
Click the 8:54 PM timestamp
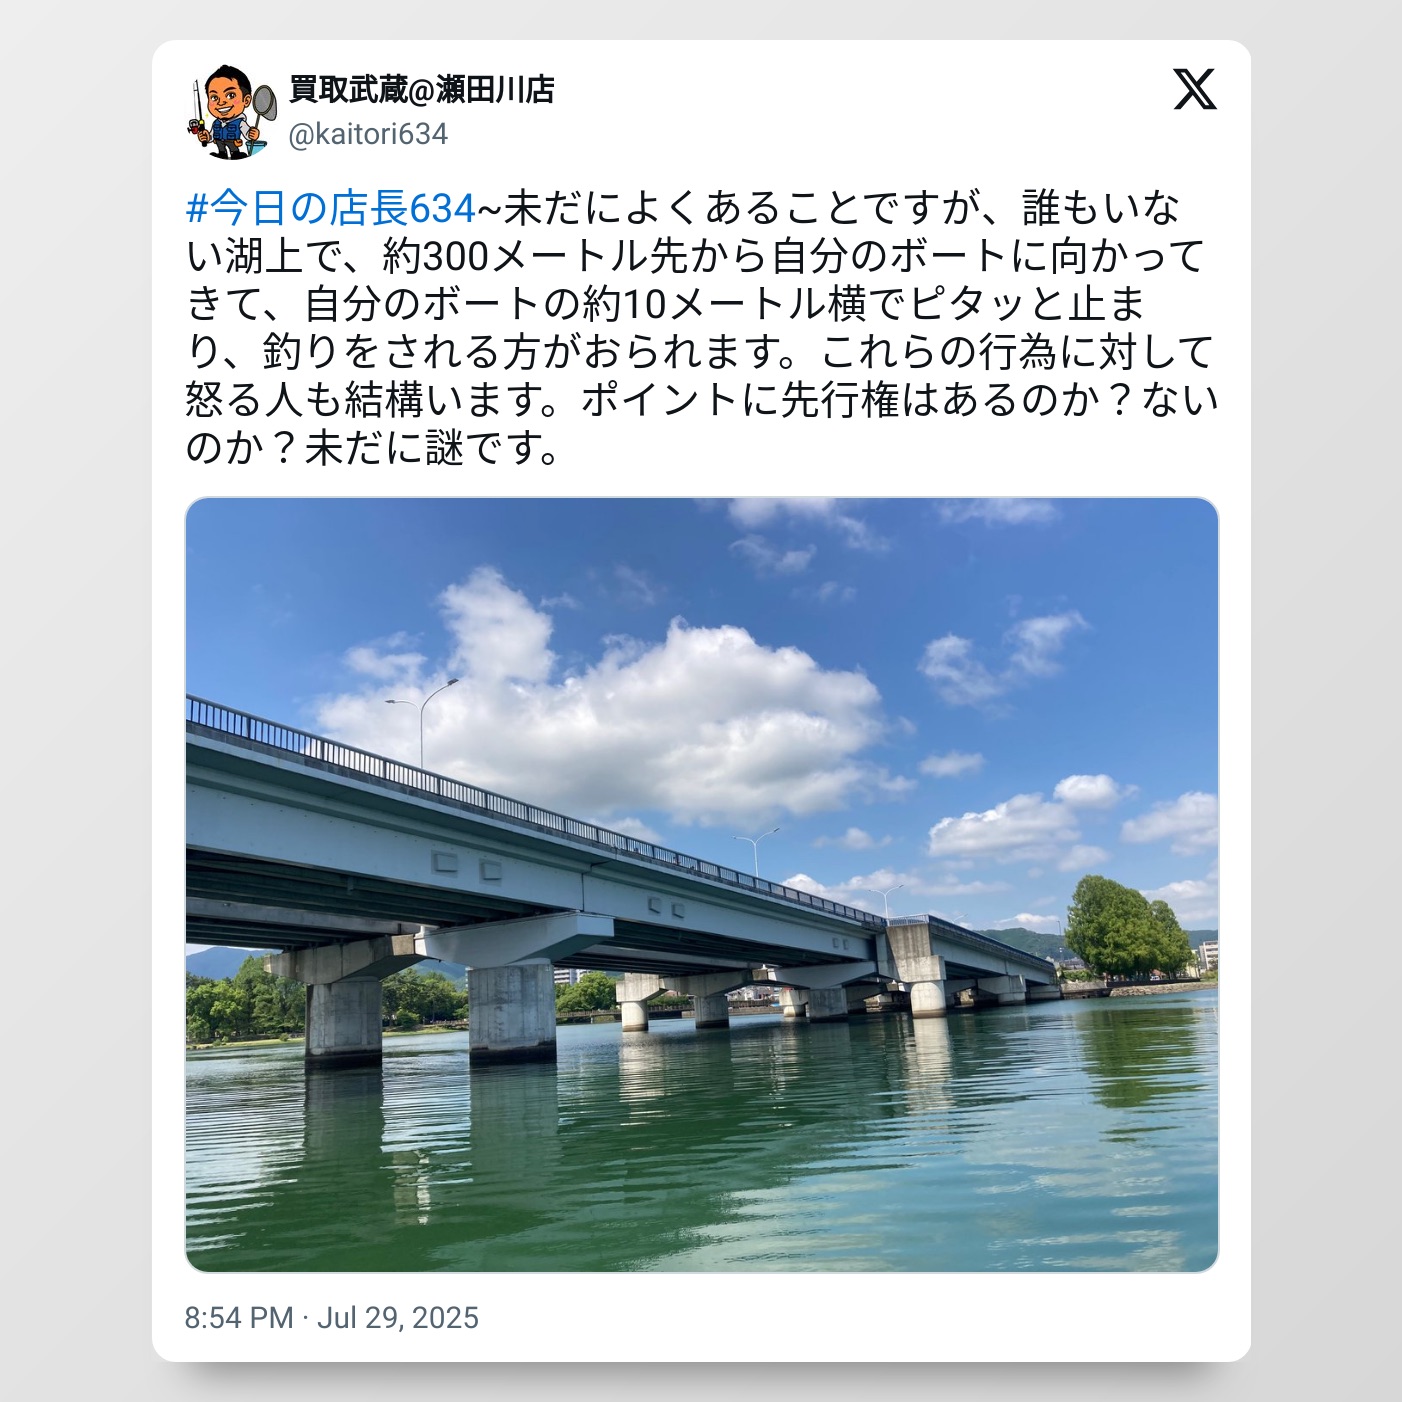click(x=239, y=1318)
